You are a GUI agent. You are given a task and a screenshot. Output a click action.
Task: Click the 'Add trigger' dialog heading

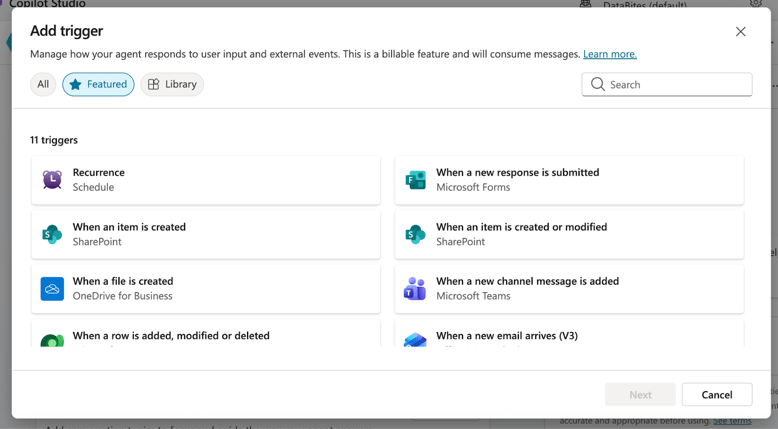[x=66, y=31]
